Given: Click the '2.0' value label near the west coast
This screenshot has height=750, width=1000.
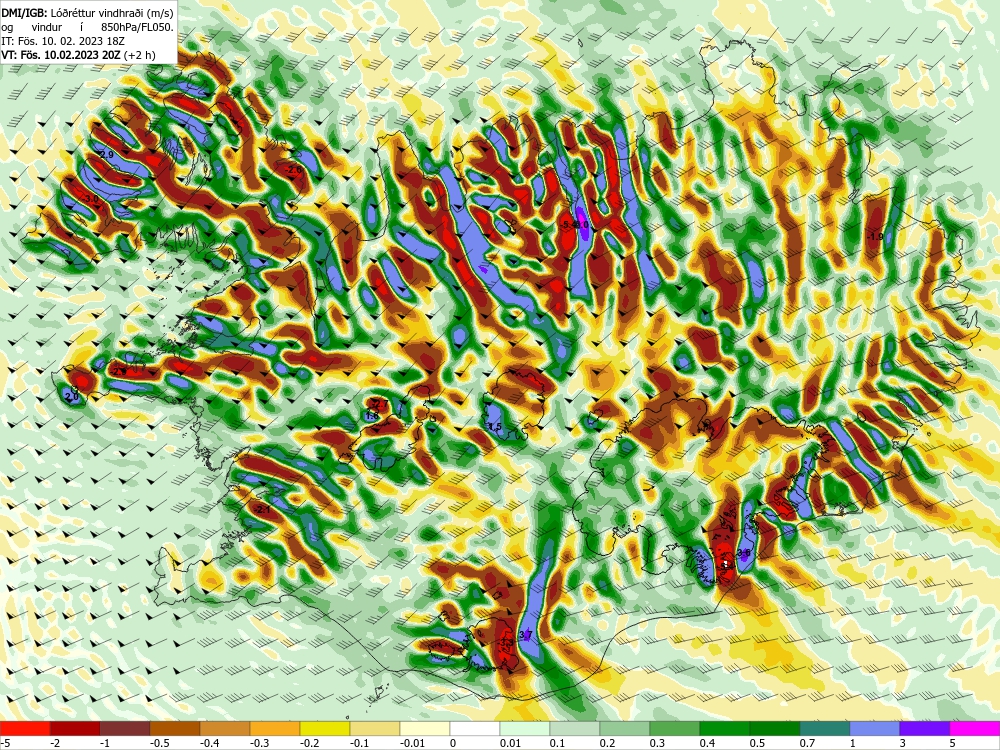Looking at the screenshot, I should click(72, 397).
